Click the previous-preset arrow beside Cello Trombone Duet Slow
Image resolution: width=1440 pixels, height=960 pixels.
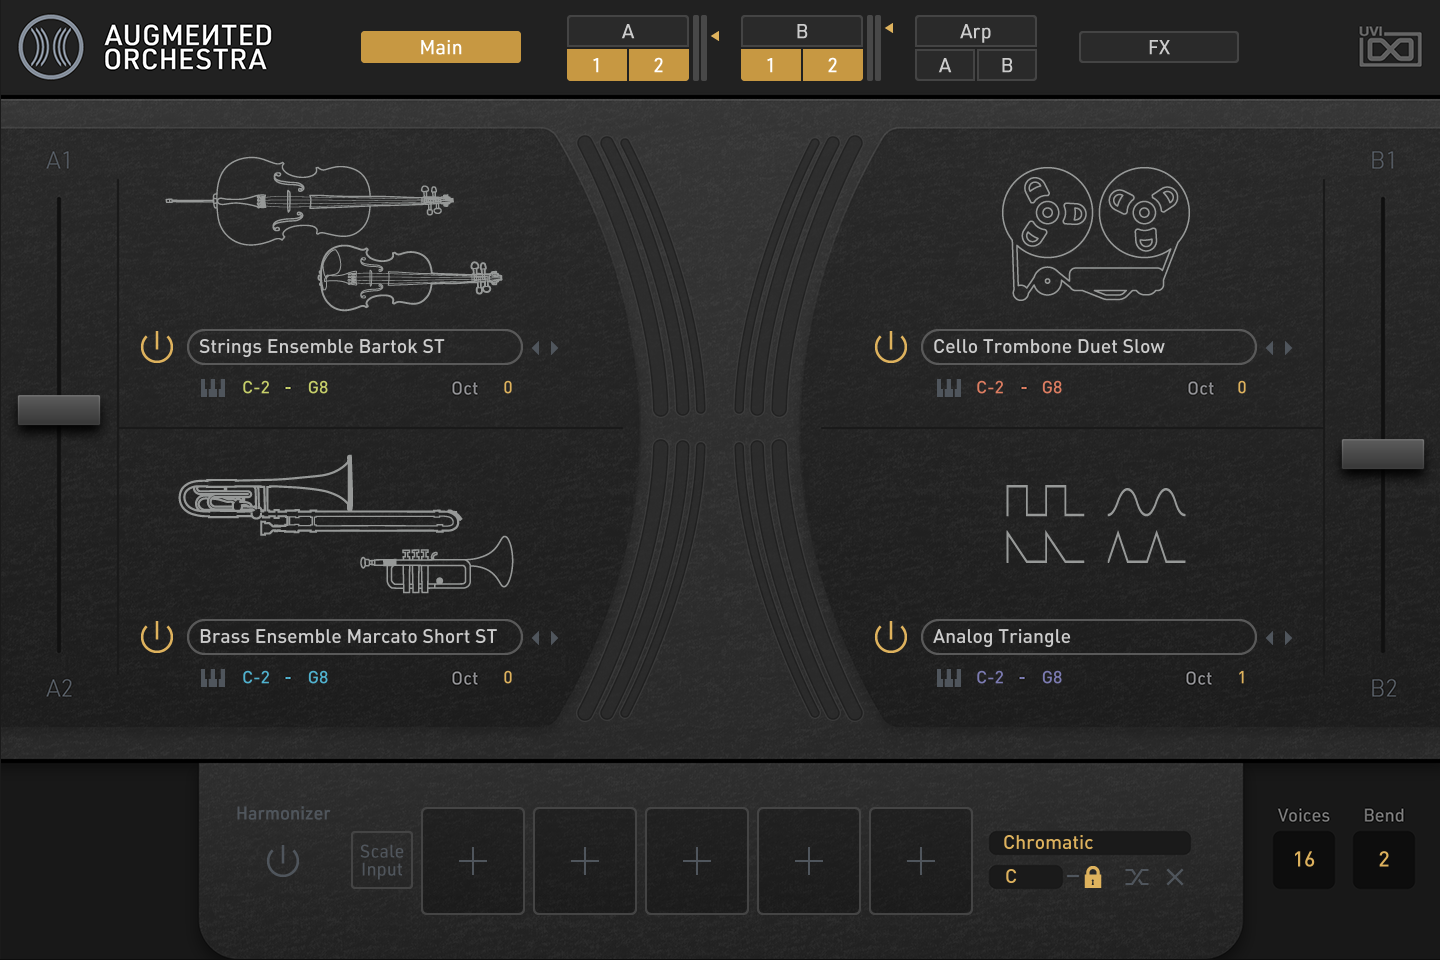pyautogui.click(x=1271, y=347)
